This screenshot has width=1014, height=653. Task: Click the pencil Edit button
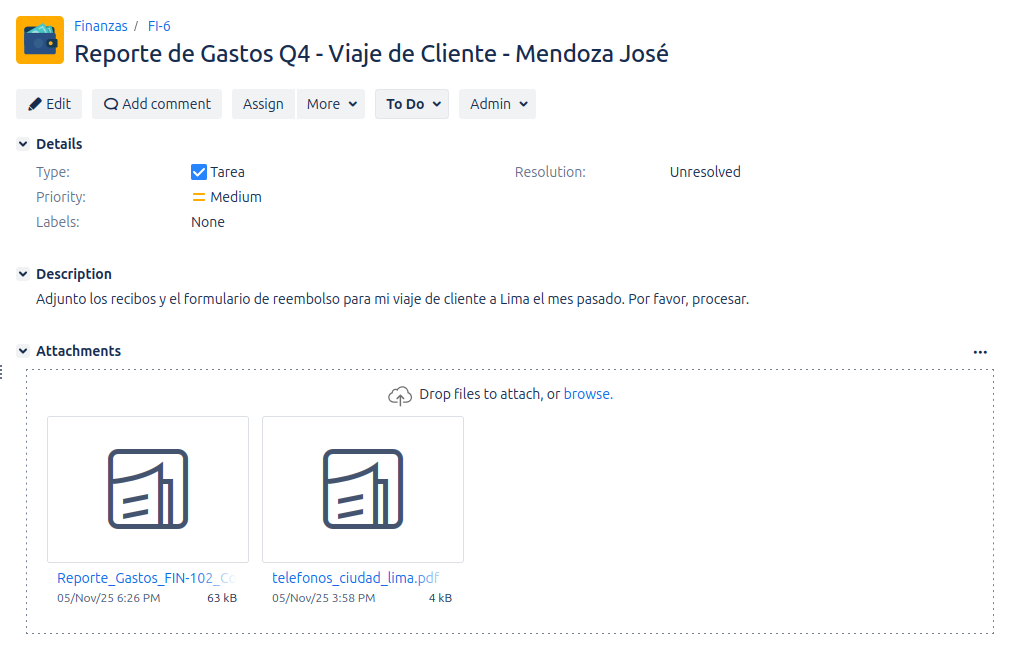coord(49,104)
